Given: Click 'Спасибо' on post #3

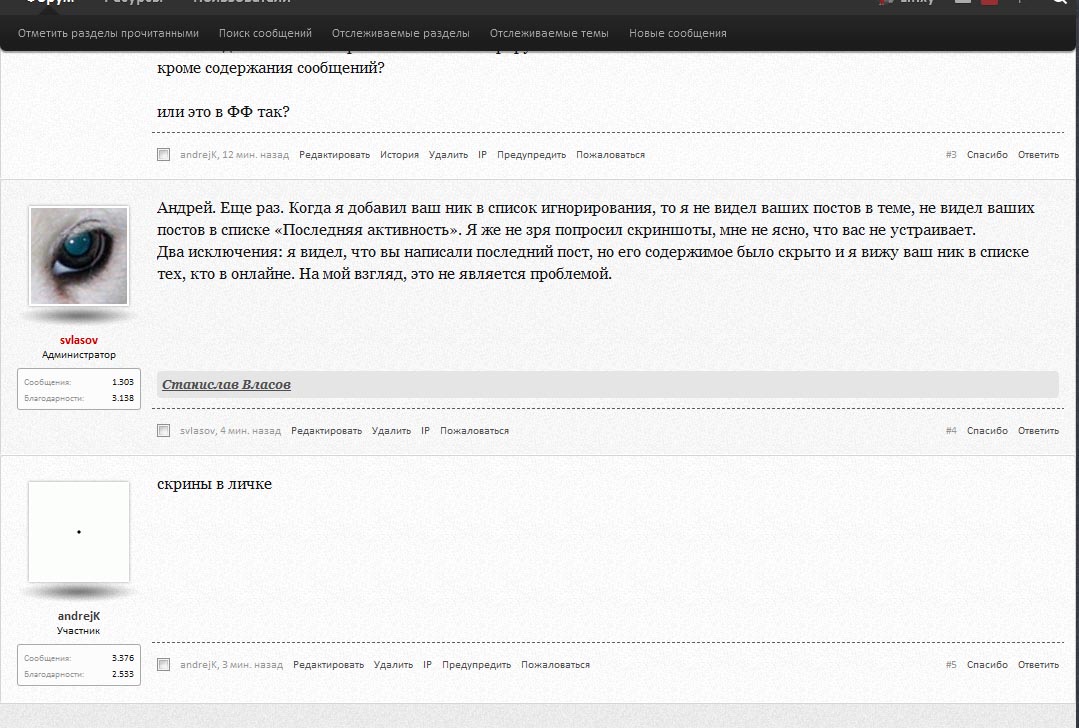Looking at the screenshot, I should point(987,155).
